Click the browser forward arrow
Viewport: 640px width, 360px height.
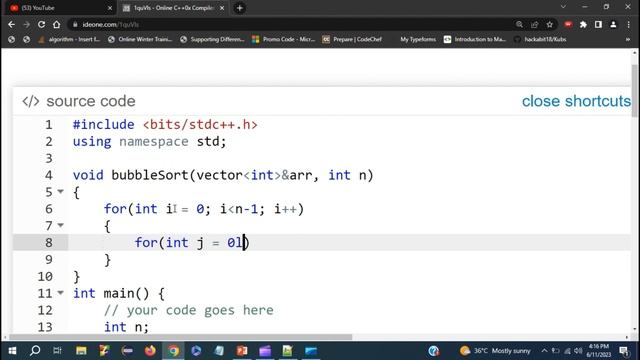tap(27, 24)
